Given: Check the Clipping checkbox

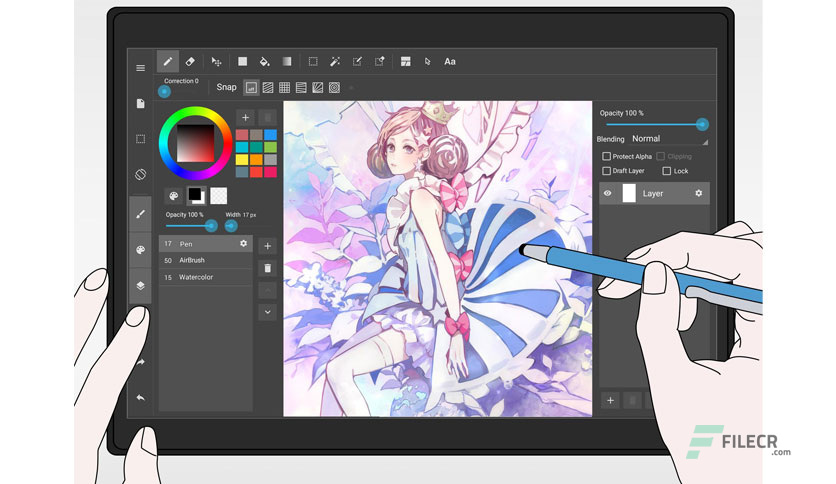Looking at the screenshot, I should [661, 156].
